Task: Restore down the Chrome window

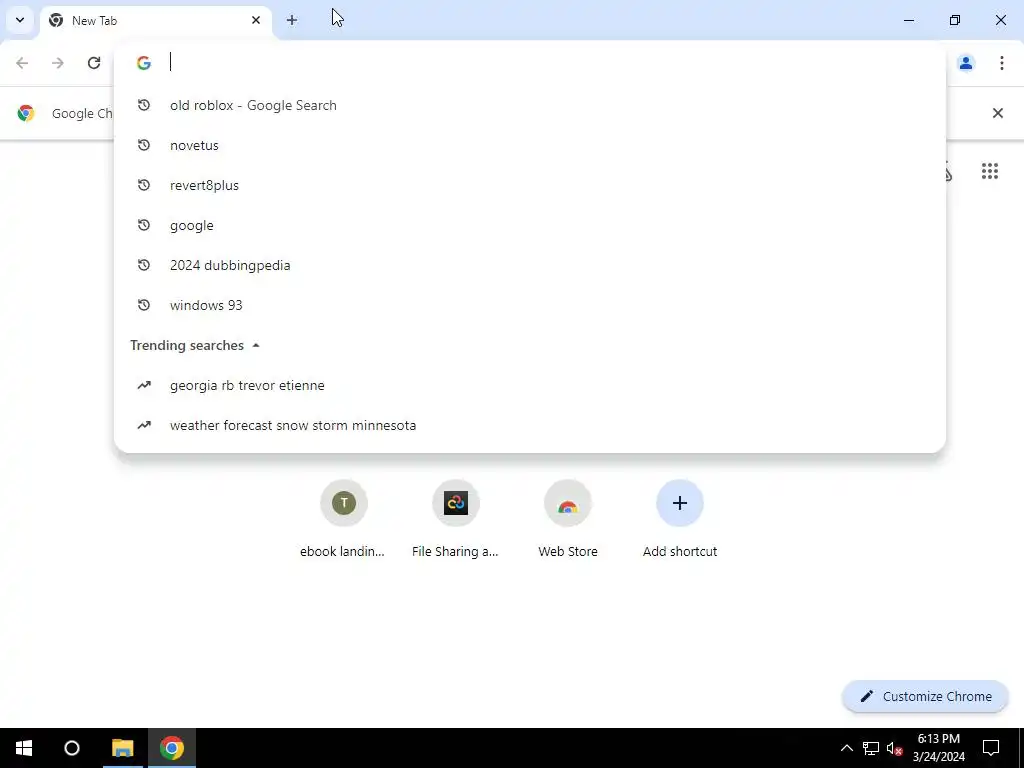Action: pos(955,20)
